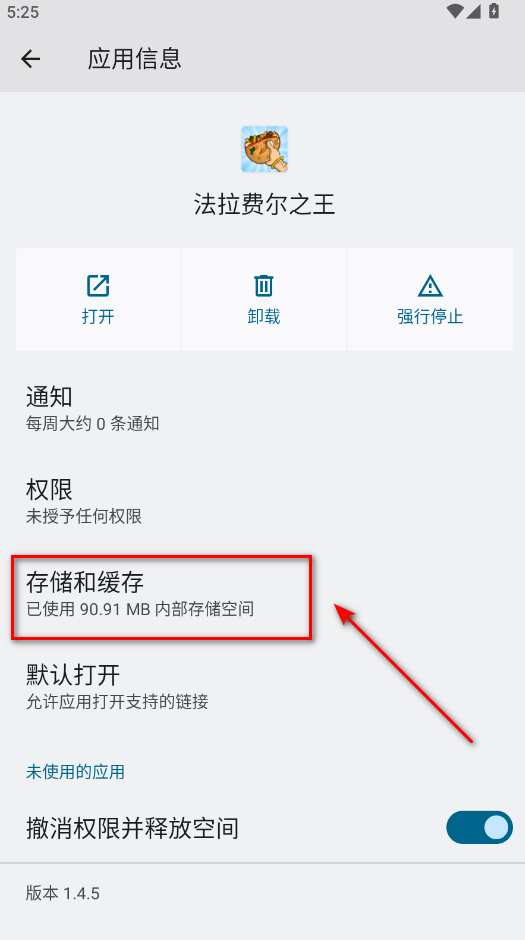The height and width of the screenshot is (940, 525).
Task: Tap the 卸载 button label
Action: [x=264, y=317]
